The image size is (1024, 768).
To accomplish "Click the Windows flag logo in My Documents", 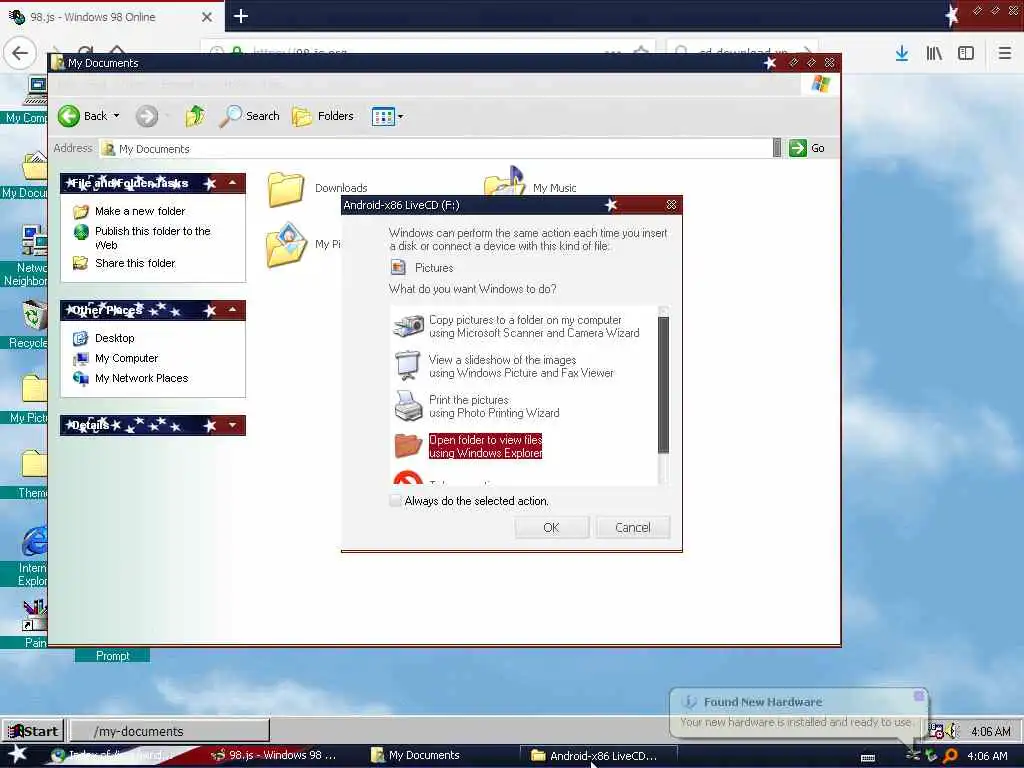I will click(x=820, y=84).
